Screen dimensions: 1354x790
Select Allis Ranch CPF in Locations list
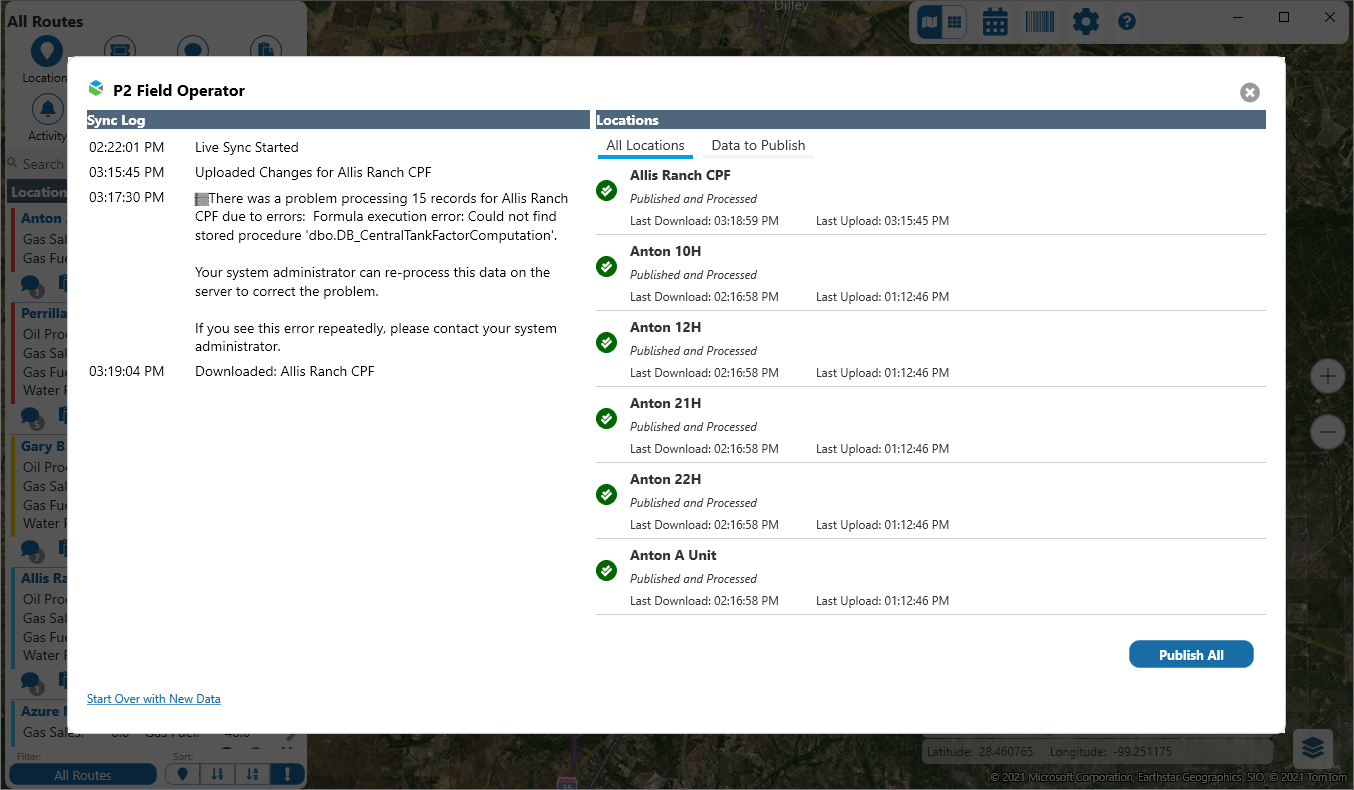(x=680, y=175)
